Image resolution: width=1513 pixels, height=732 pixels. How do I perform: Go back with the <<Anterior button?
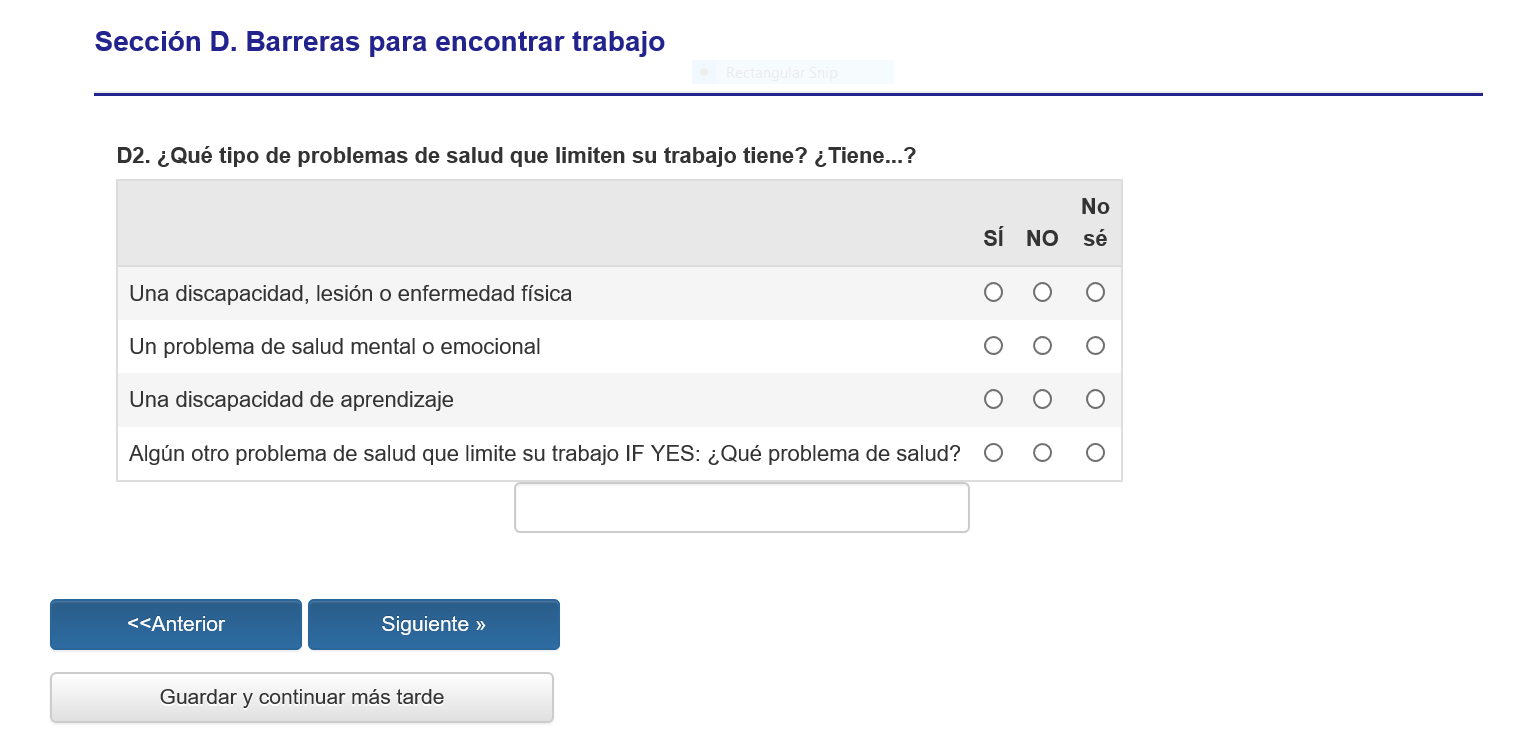click(x=176, y=625)
